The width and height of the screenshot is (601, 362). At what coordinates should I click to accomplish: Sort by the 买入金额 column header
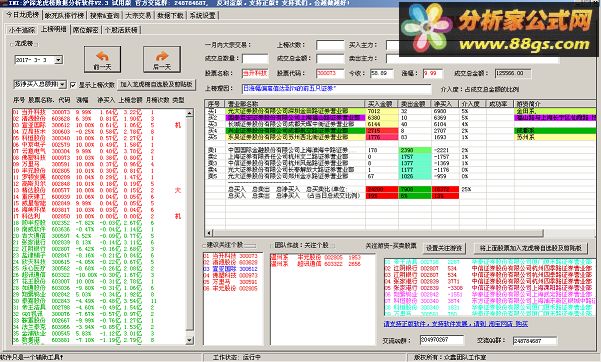pyautogui.click(x=381, y=104)
